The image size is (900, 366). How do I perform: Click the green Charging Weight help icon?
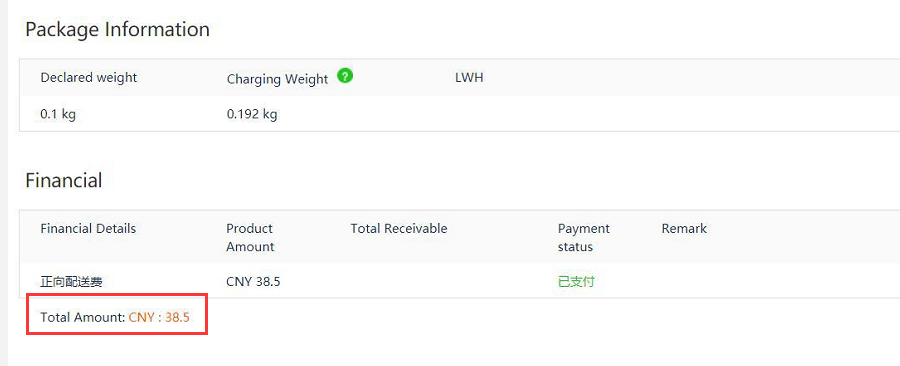coord(345,76)
